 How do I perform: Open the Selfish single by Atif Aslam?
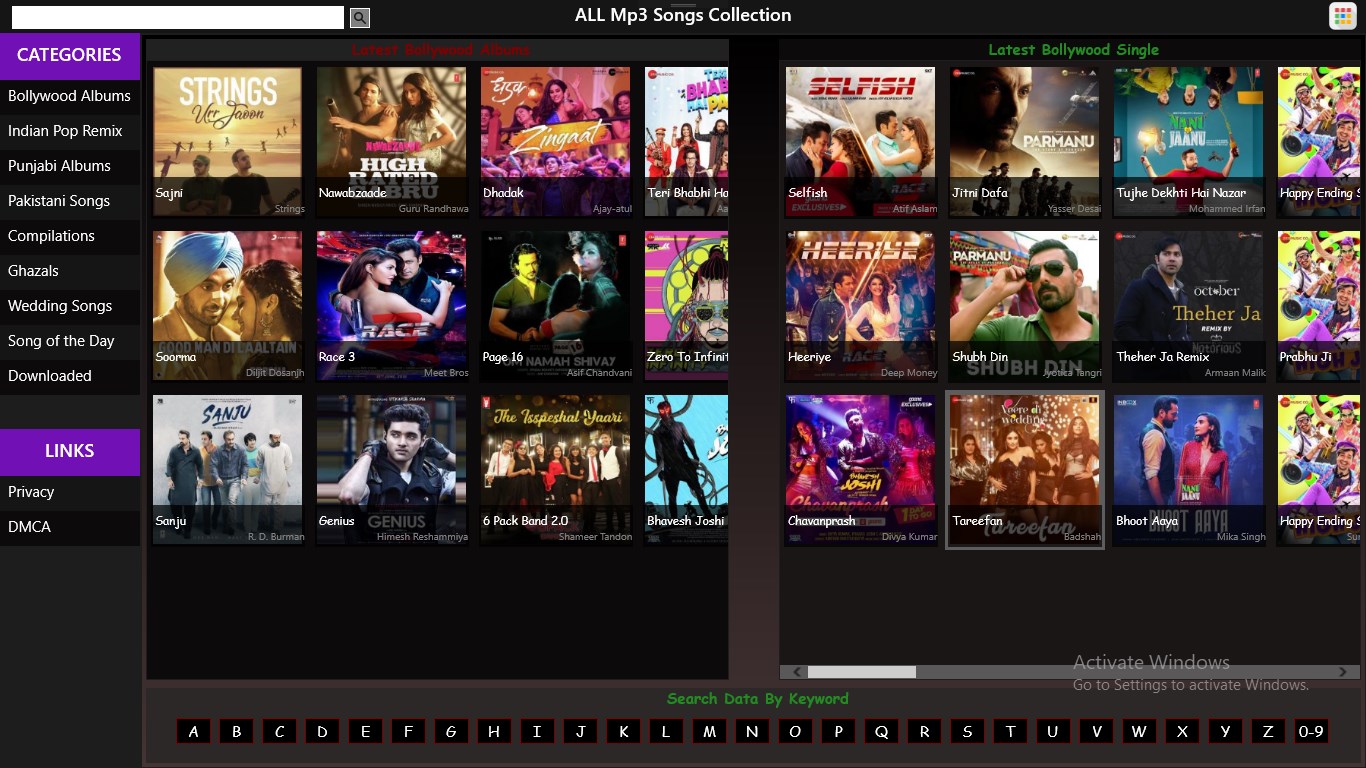(861, 142)
